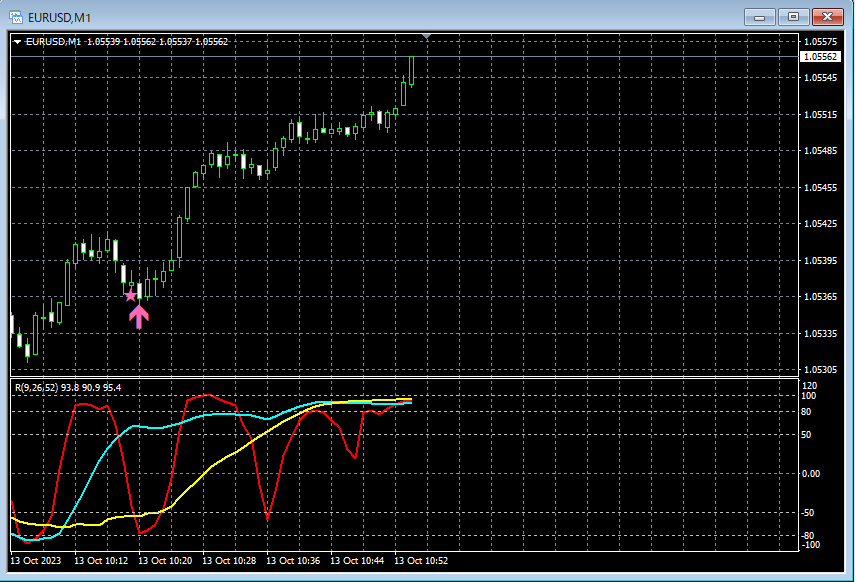The image size is (856, 582).
Task: Click the 1.05305 price scale value
Action: click(x=821, y=370)
